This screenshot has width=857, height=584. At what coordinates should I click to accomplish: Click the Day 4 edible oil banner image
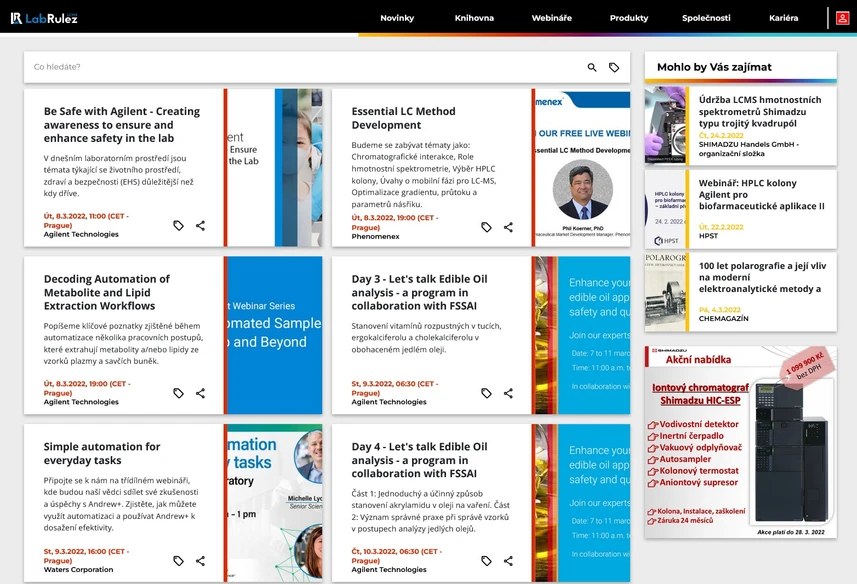click(x=583, y=503)
